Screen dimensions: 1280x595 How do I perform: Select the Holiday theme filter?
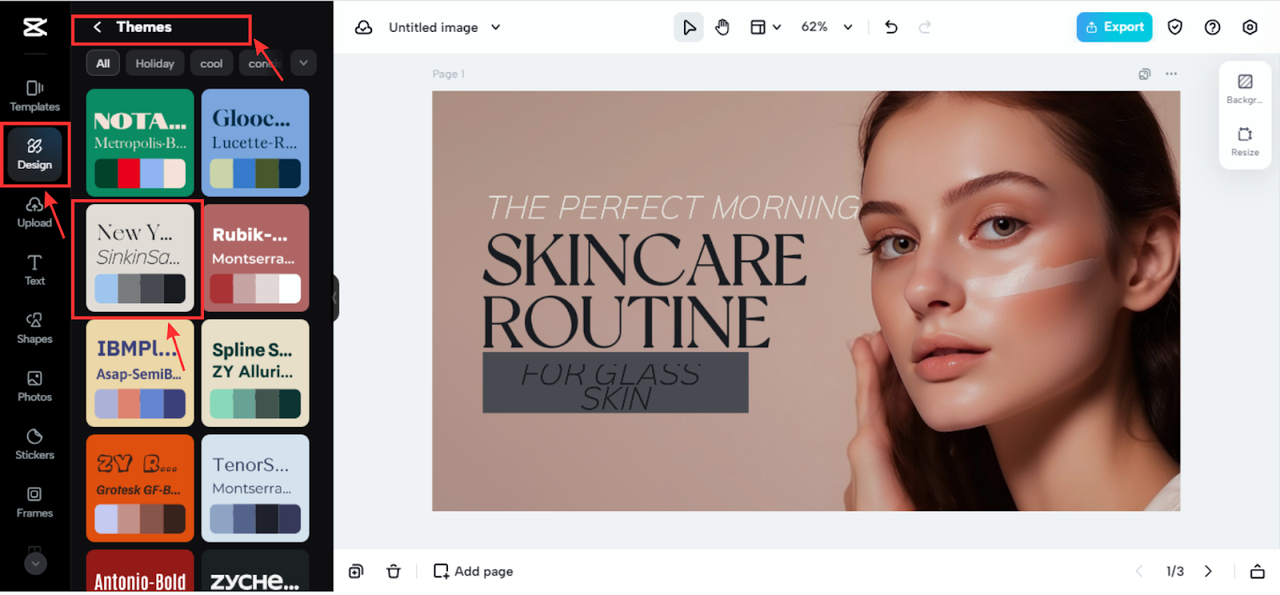click(x=155, y=63)
